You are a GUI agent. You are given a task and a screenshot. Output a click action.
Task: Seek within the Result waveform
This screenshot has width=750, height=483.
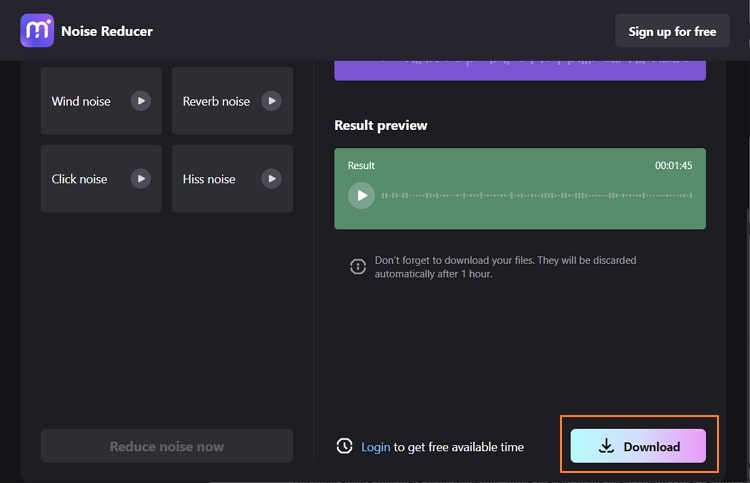537,196
